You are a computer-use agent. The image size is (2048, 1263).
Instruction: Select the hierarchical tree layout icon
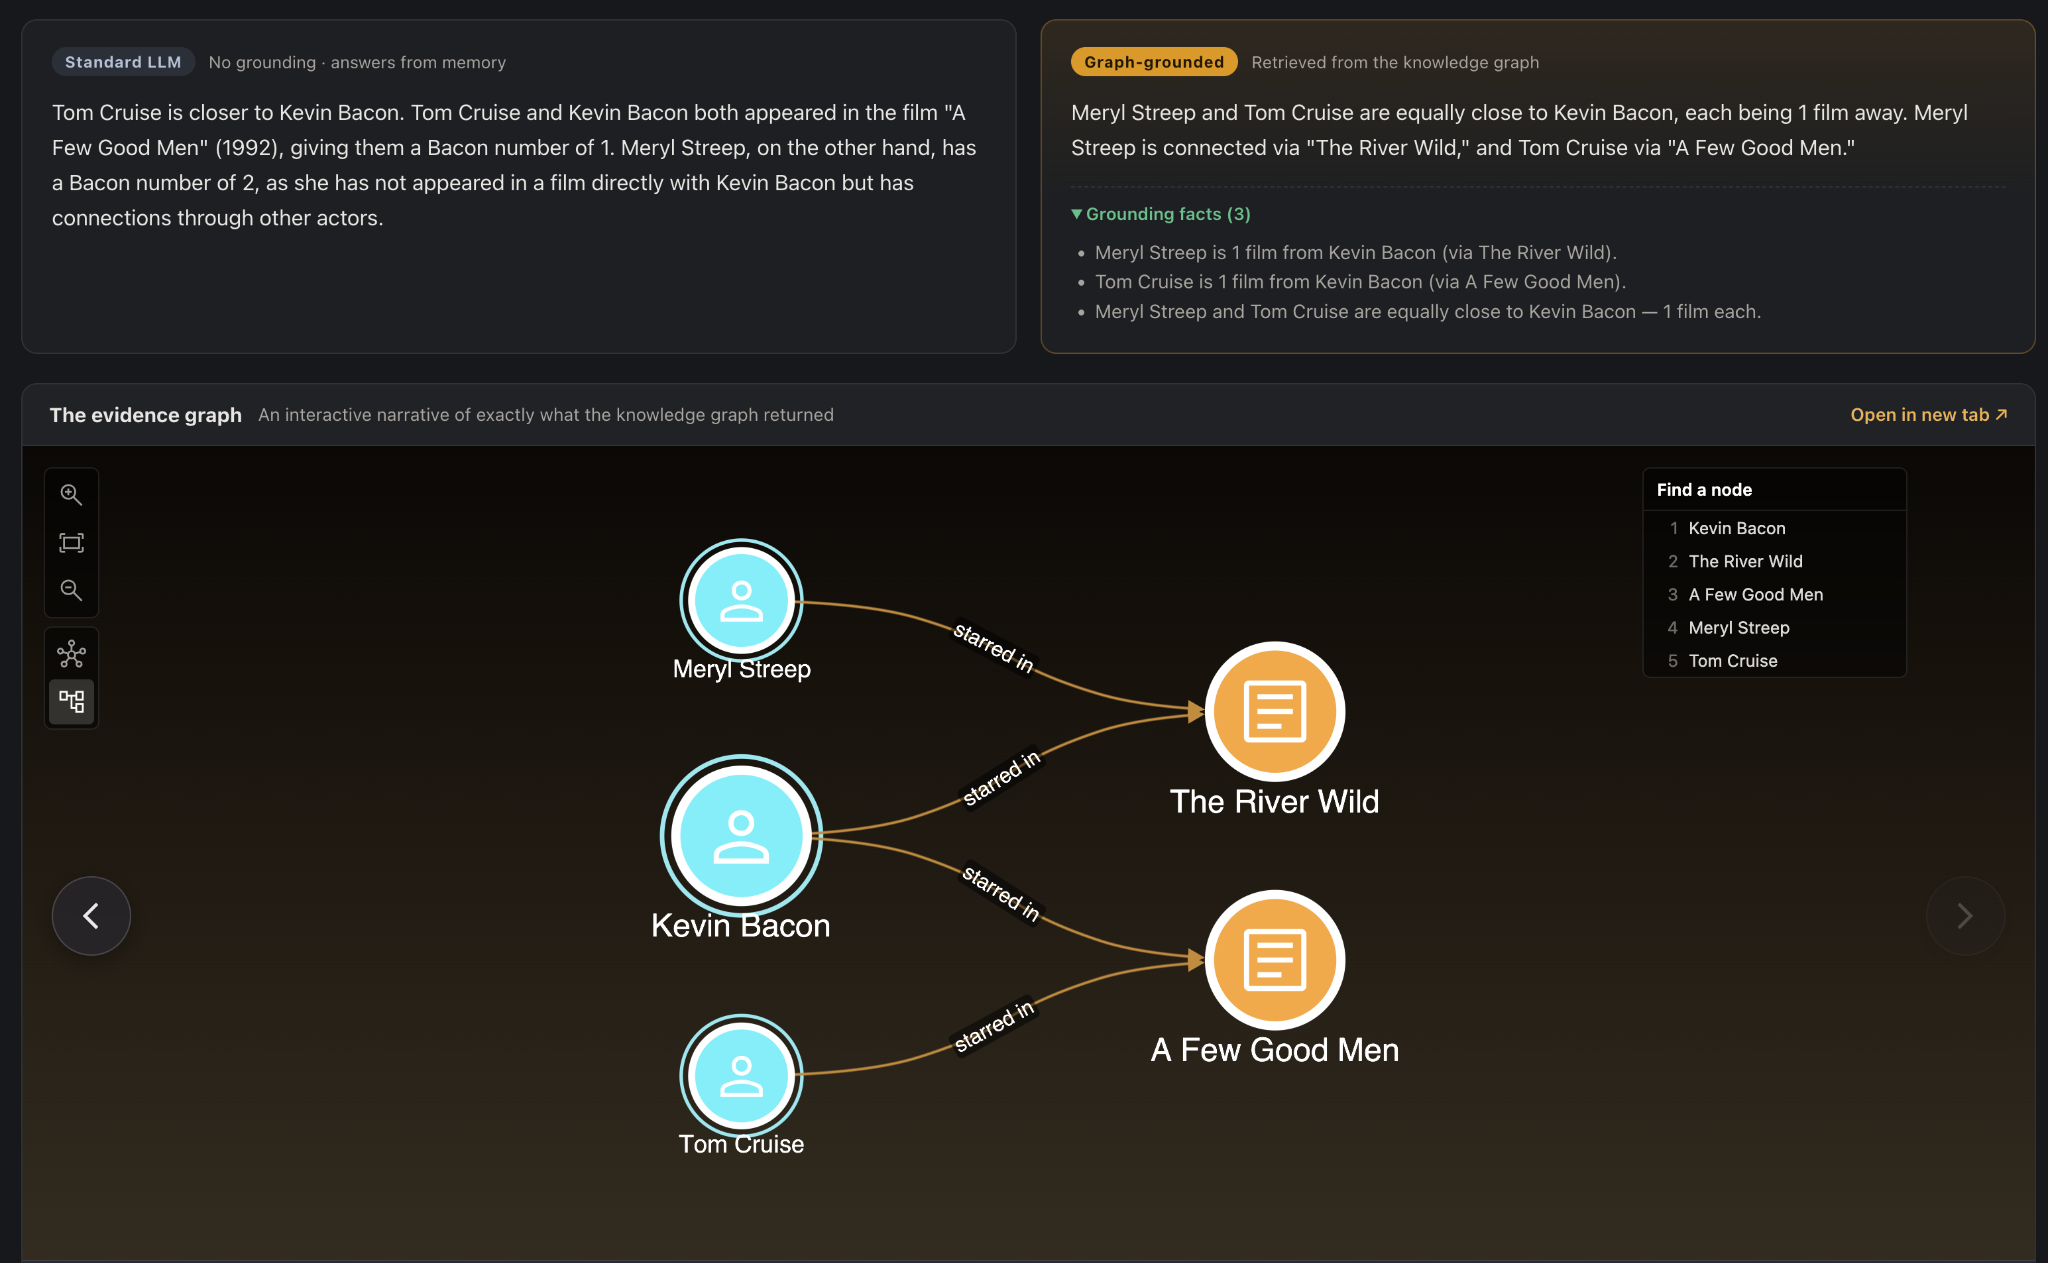click(71, 701)
